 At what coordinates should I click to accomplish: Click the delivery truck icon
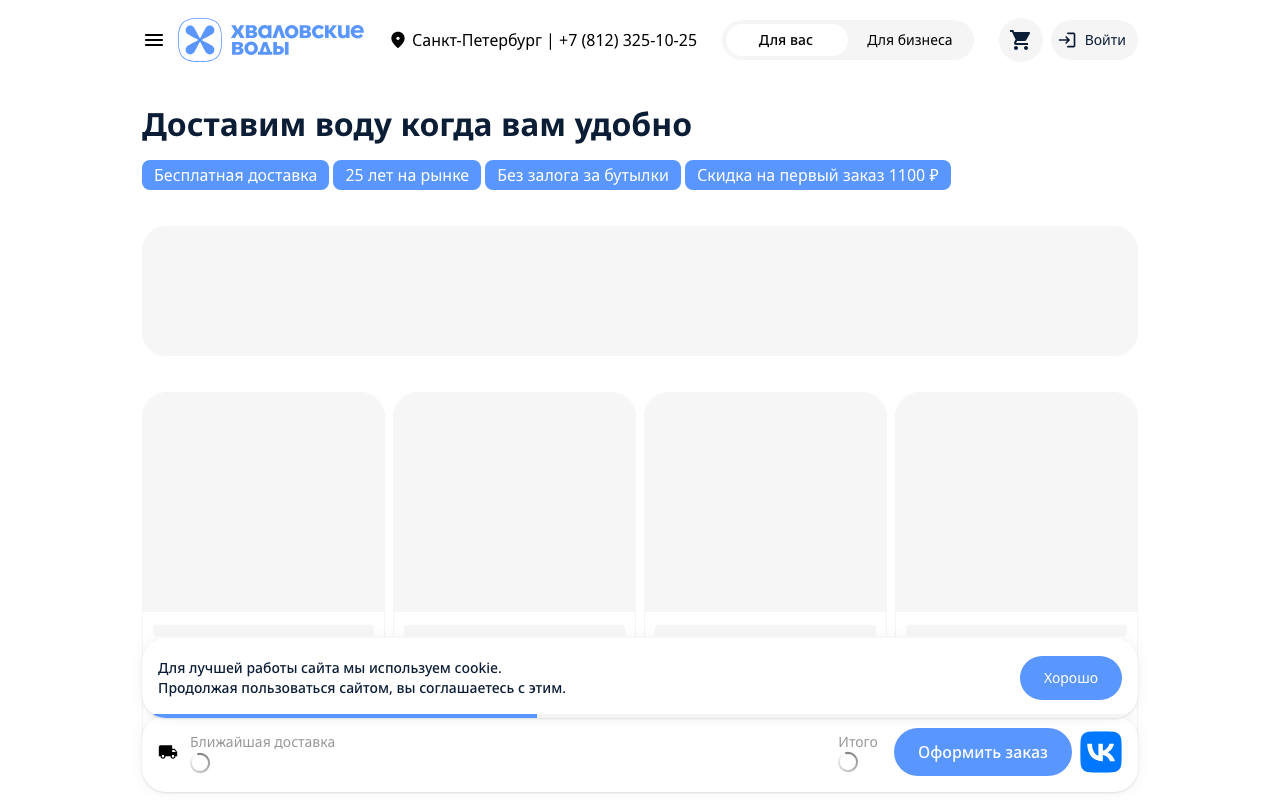coord(168,751)
